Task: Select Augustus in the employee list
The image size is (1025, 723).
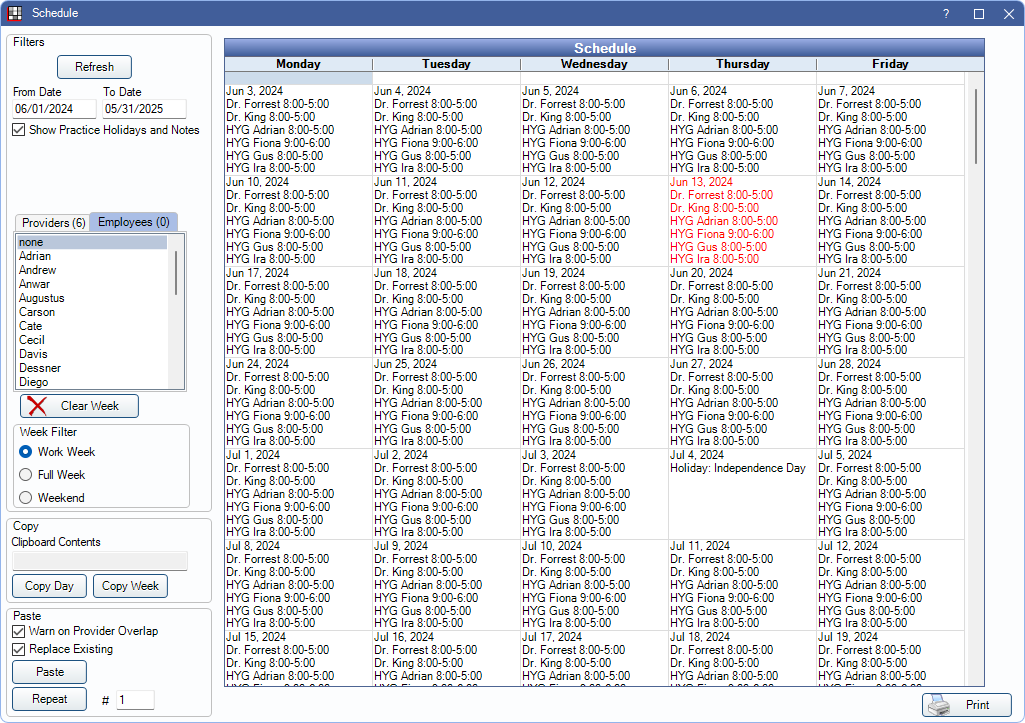Action: [x=42, y=298]
